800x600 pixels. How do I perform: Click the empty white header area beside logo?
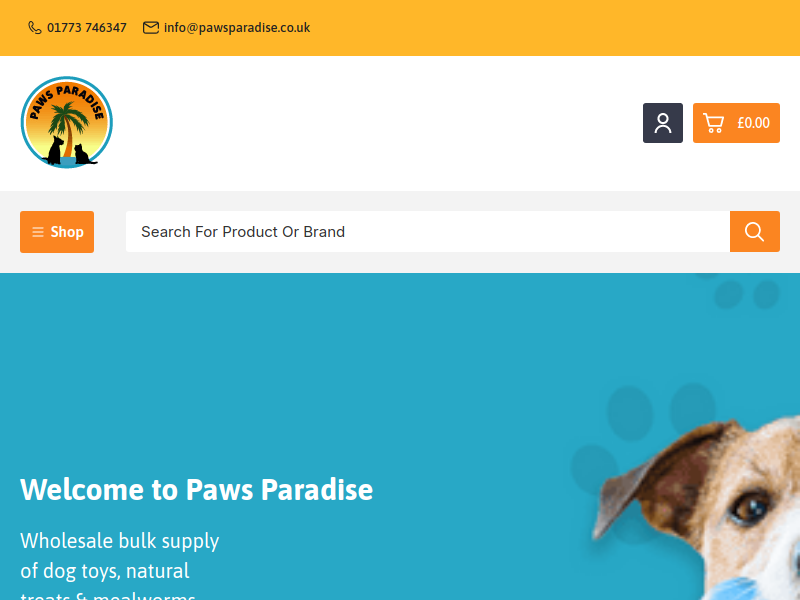378,123
